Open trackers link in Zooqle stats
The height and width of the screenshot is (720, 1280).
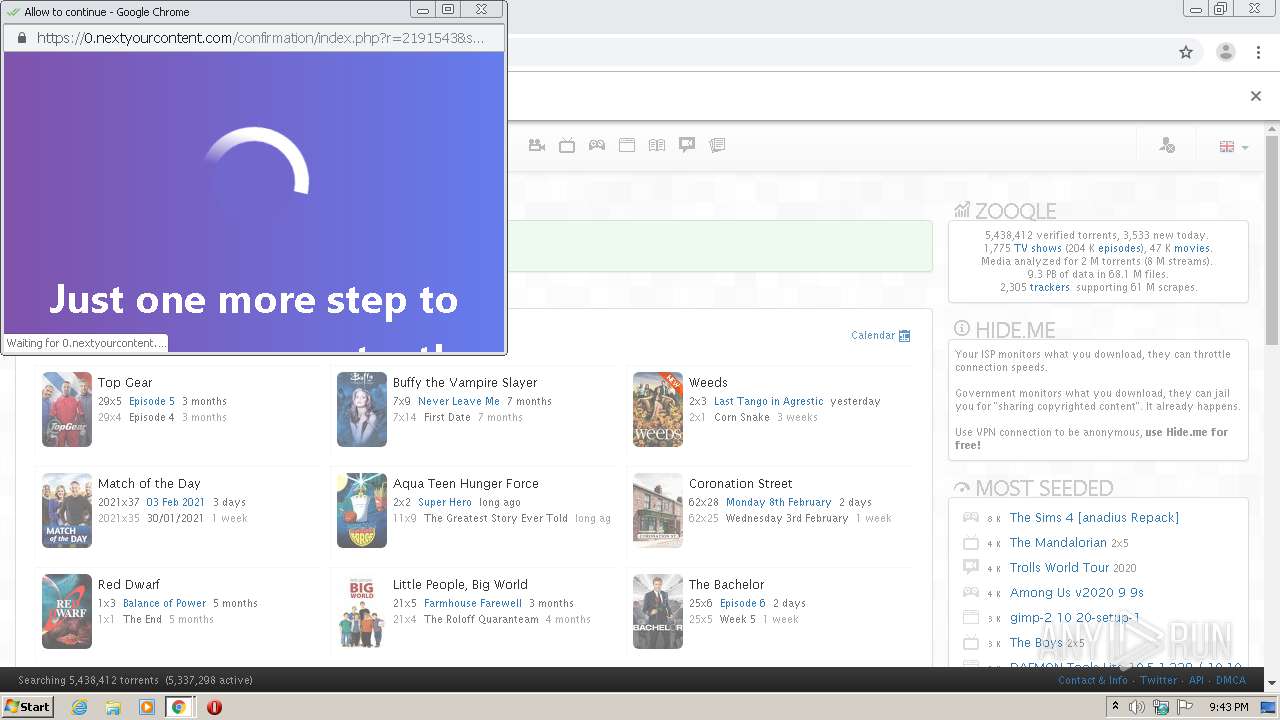[x=1050, y=287]
